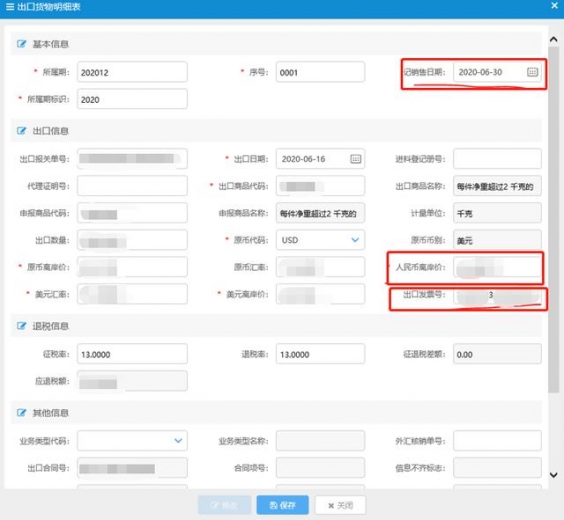This screenshot has width=564, height=520.
Task: Click the 退税率 field showing 13.0000
Action: click(320, 354)
